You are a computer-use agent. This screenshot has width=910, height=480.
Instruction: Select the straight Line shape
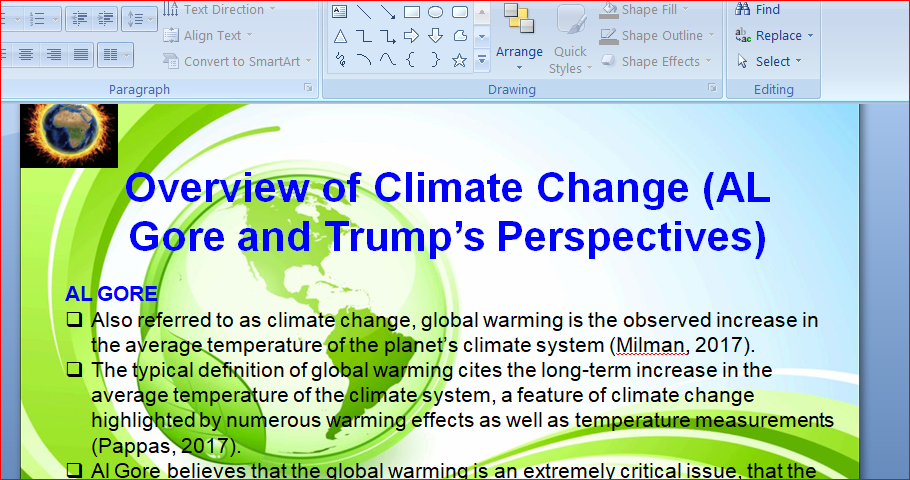click(x=364, y=11)
